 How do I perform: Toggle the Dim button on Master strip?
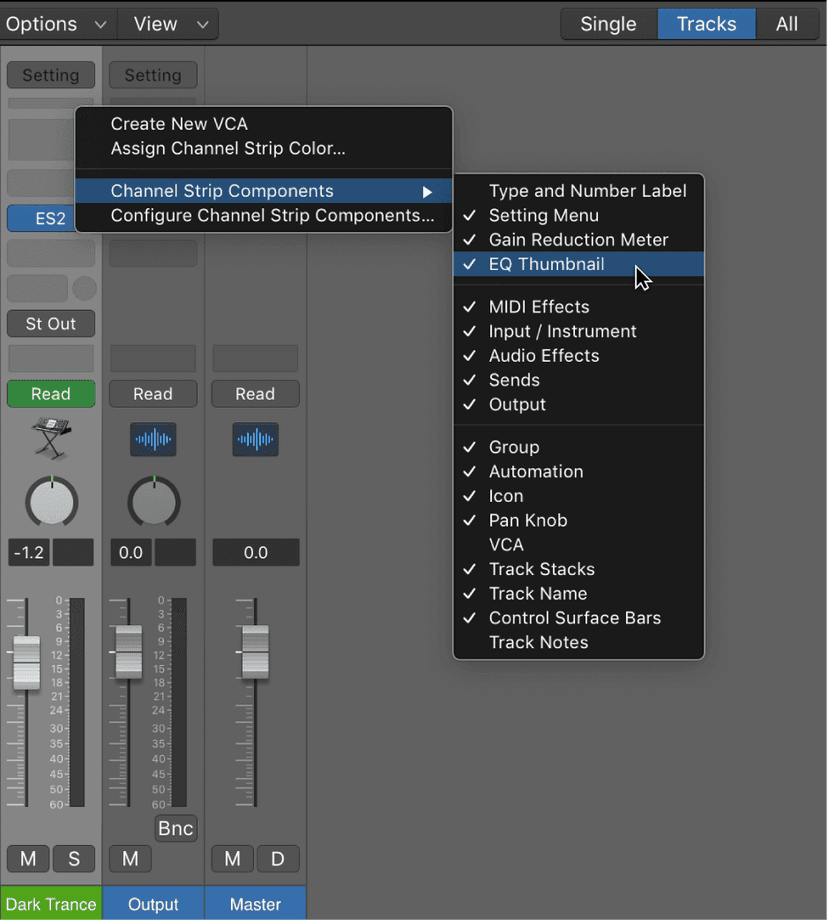(278, 859)
